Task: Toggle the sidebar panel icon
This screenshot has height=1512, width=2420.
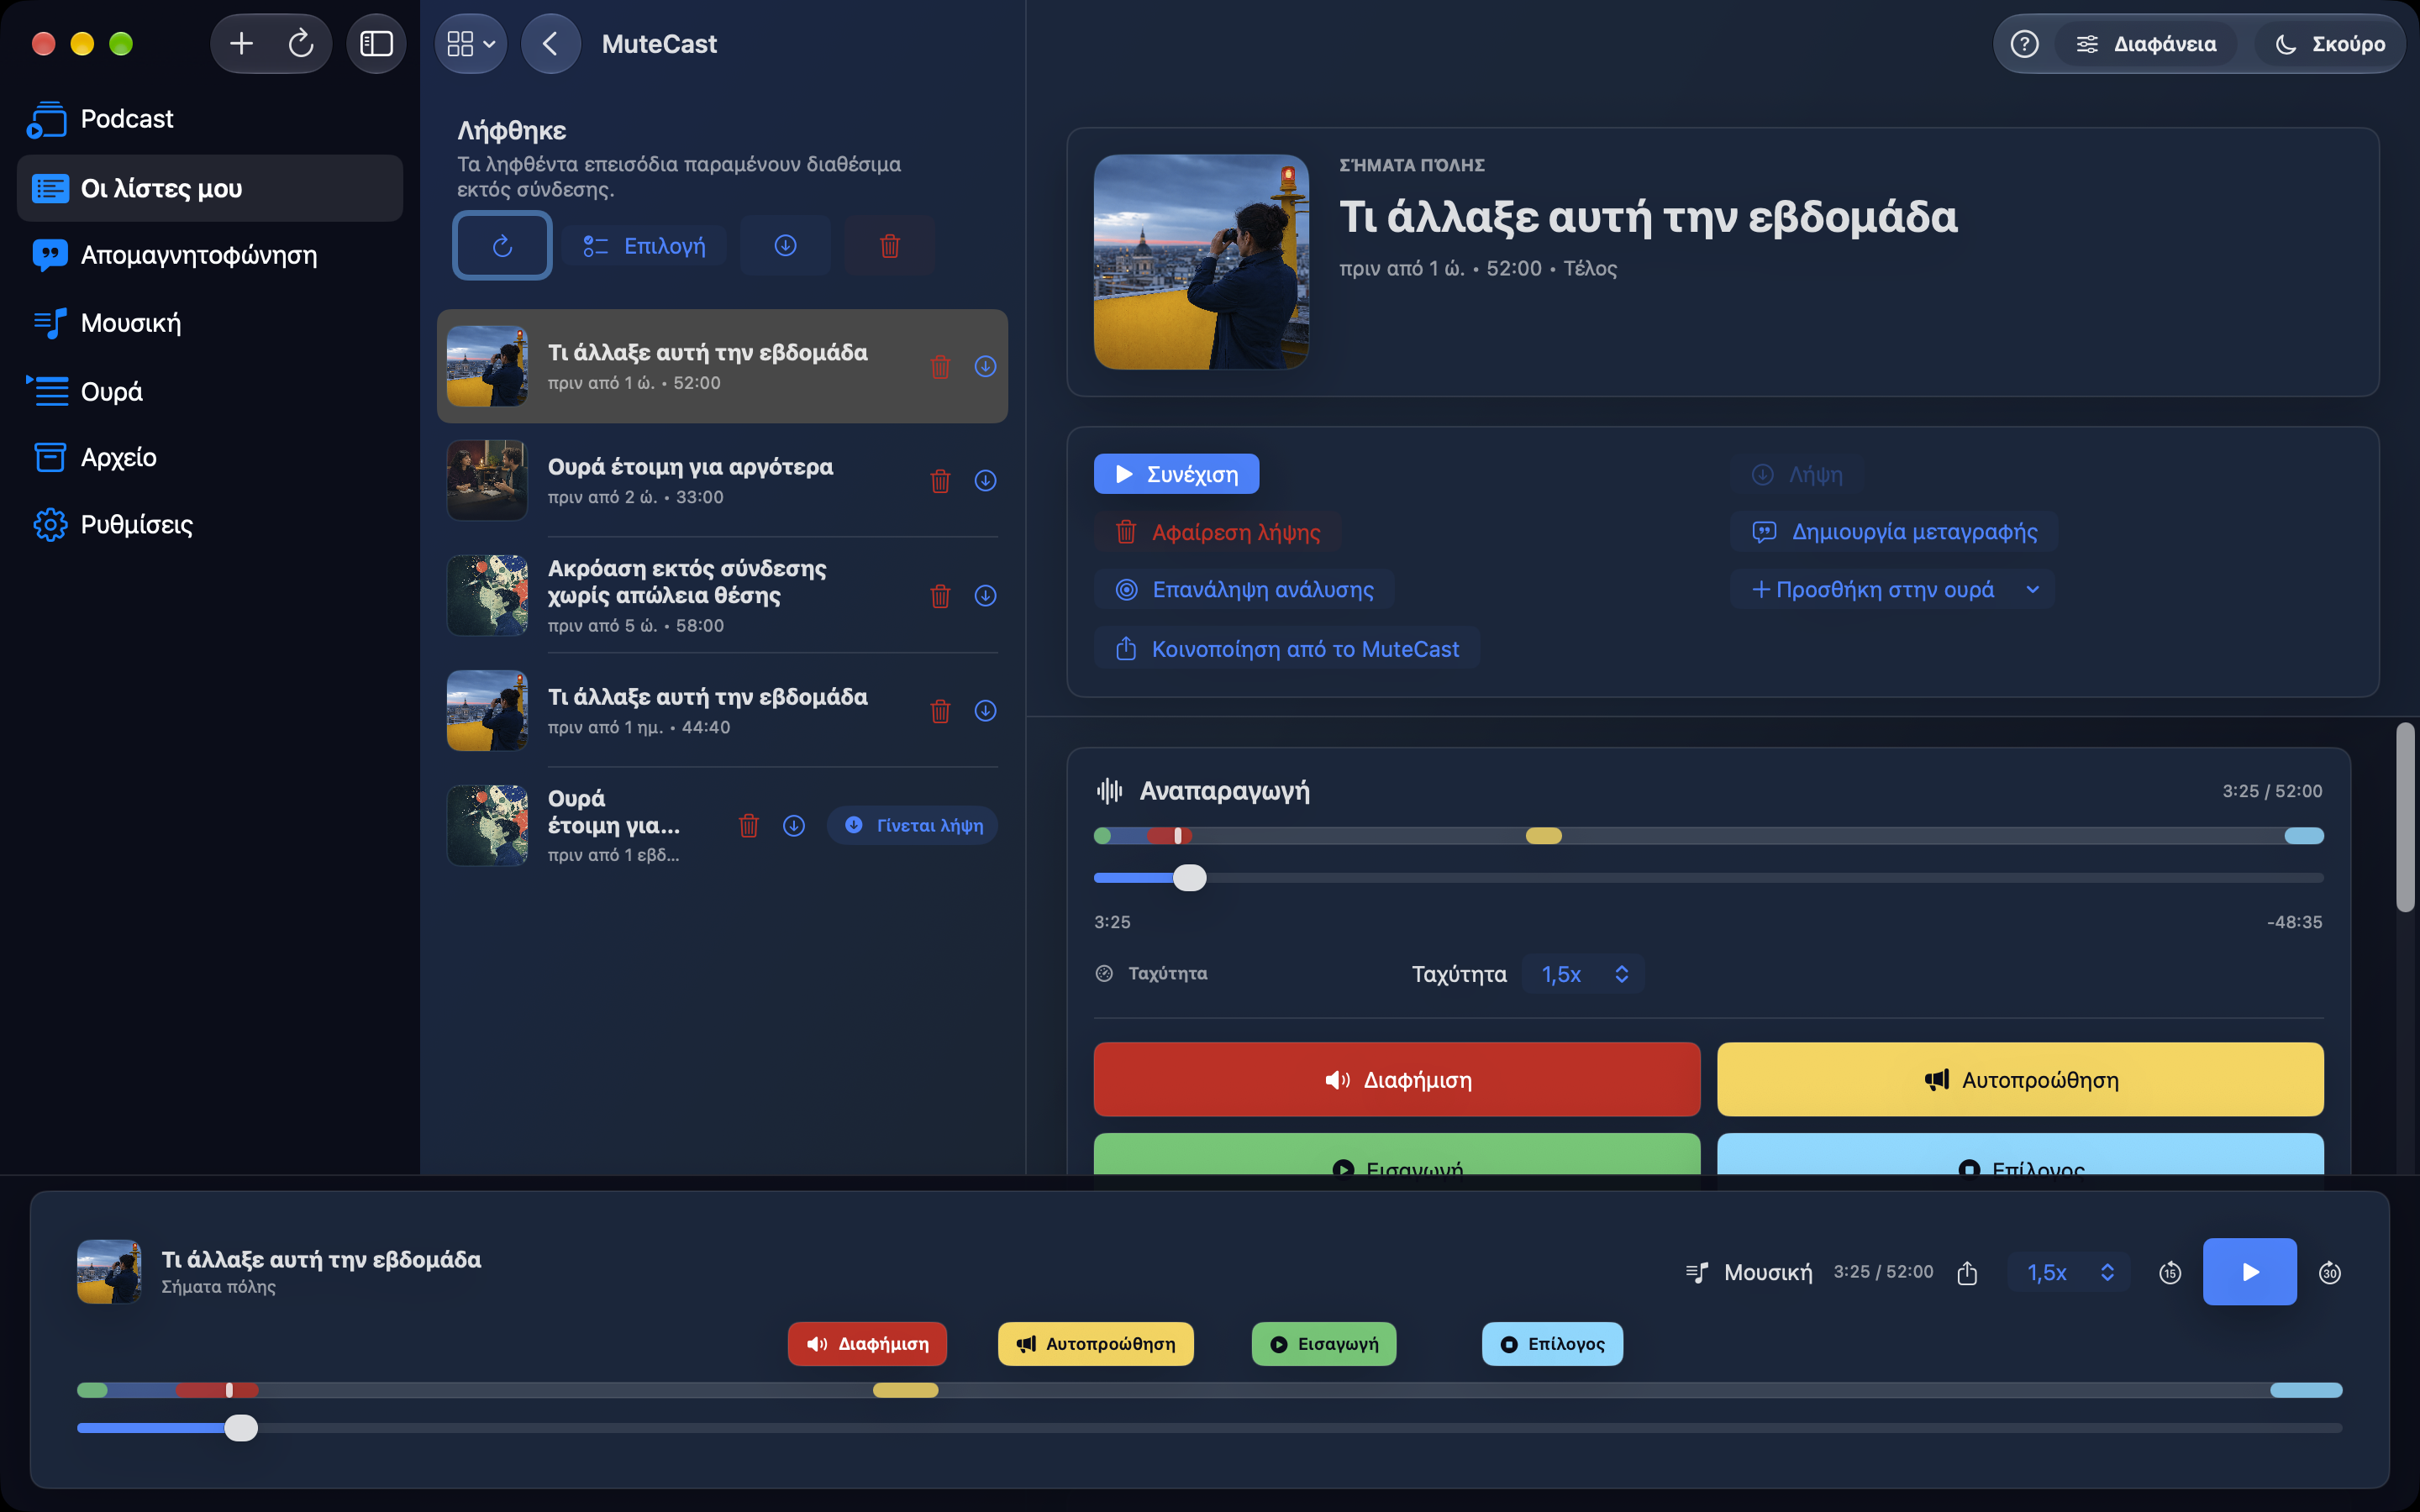Action: click(x=376, y=44)
